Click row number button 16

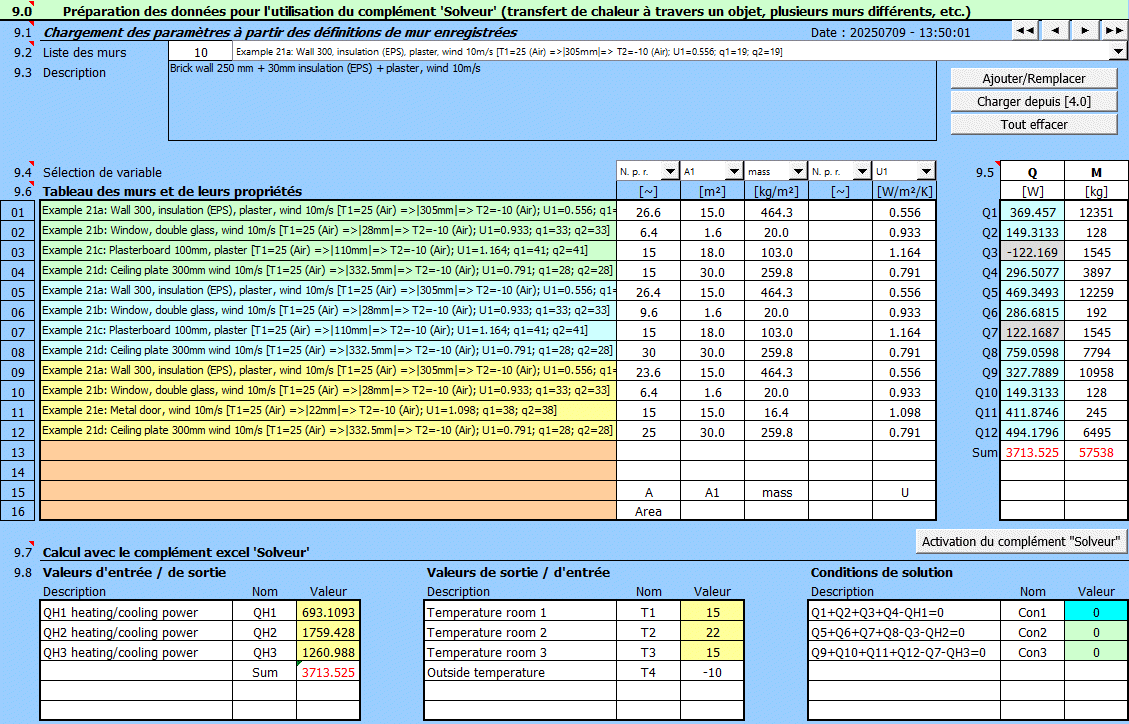(x=19, y=511)
